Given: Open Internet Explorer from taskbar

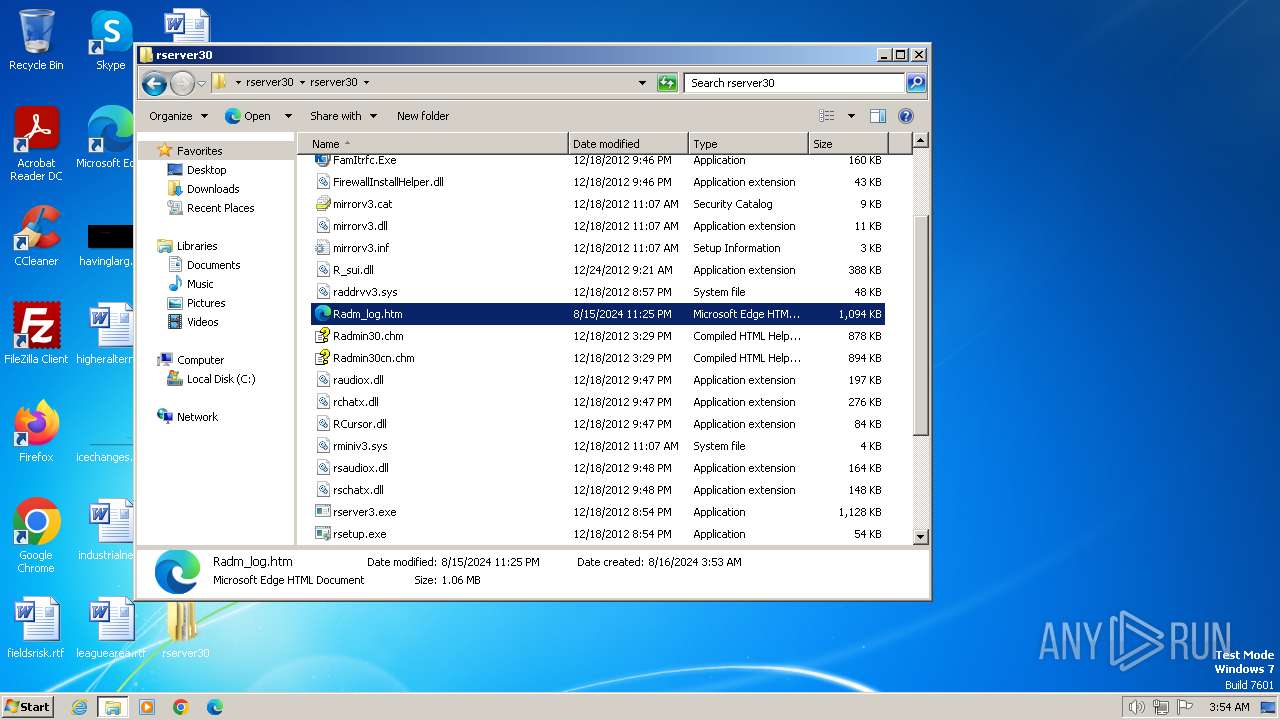Looking at the screenshot, I should click(x=79, y=707).
